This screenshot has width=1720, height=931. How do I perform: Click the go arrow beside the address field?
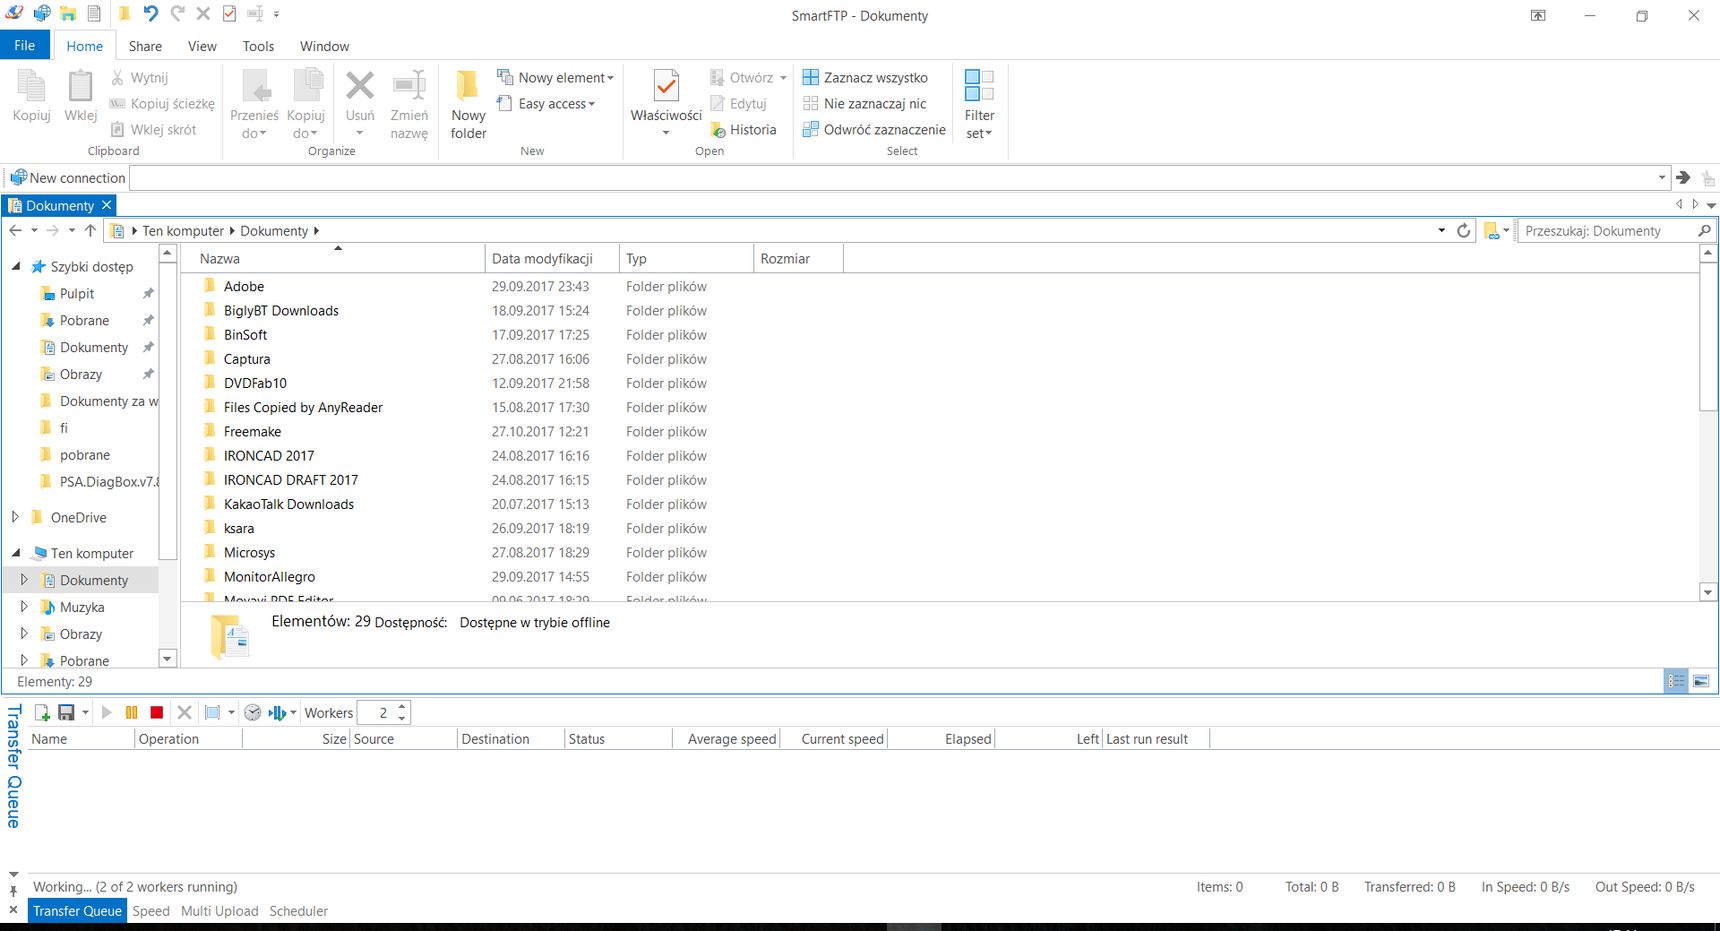point(1683,178)
